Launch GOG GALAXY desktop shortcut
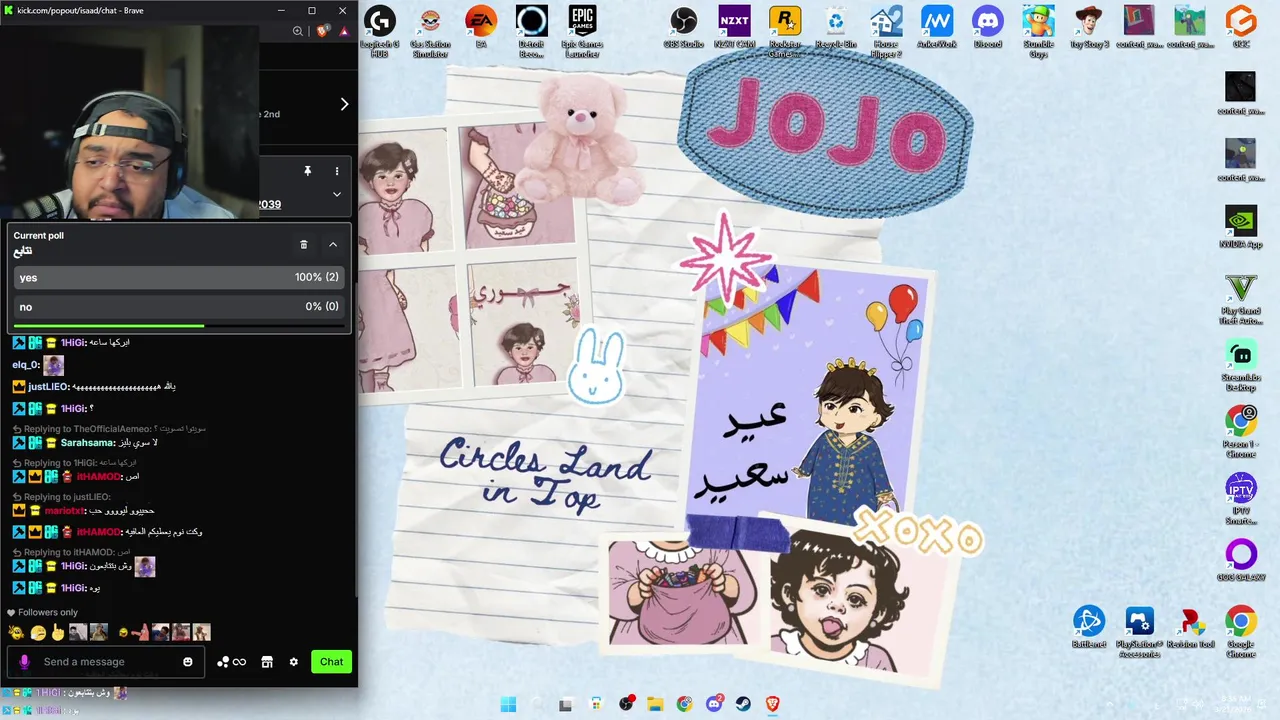Screen dimensions: 1280x720 point(1240,560)
